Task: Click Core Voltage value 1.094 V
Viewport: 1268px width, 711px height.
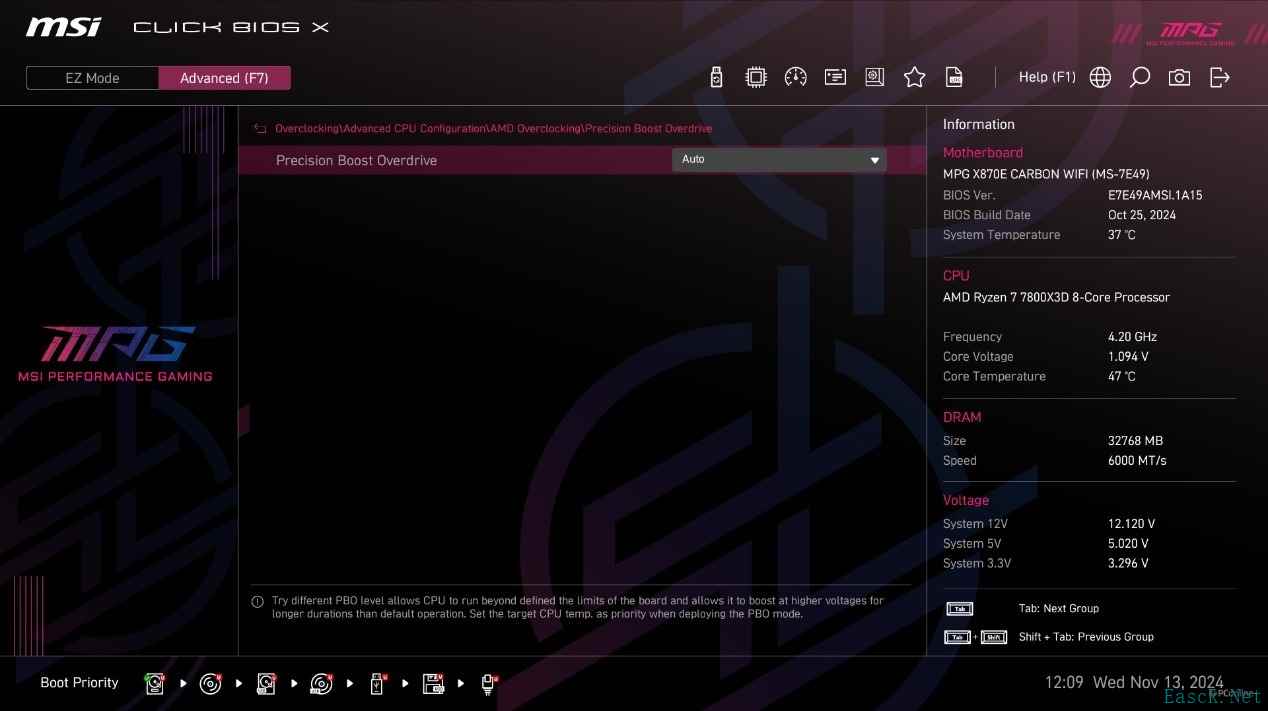Action: [x=1128, y=357]
